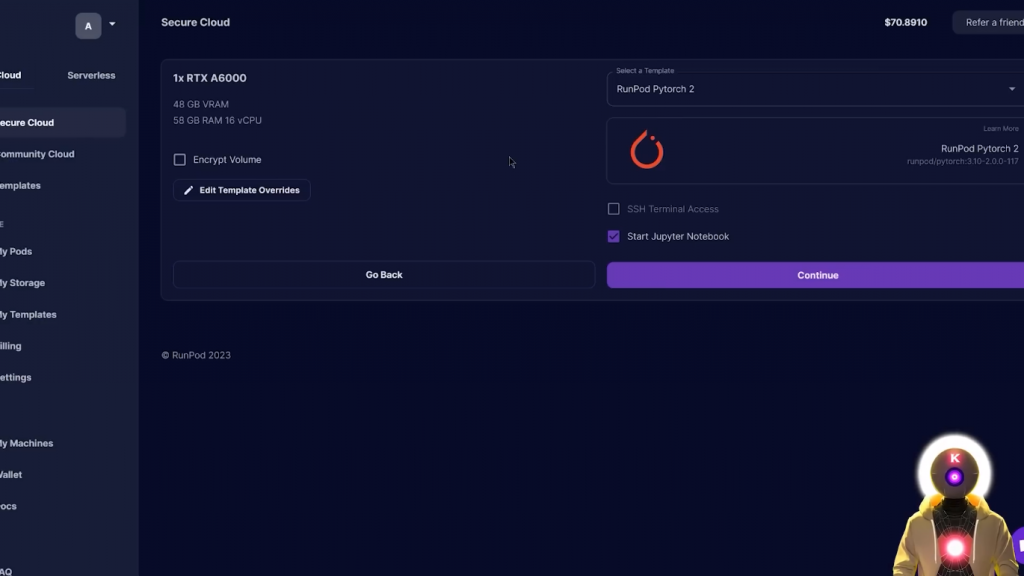The image size is (1024, 576).
Task: Click the $70.8910 account balance
Action: pos(905,22)
